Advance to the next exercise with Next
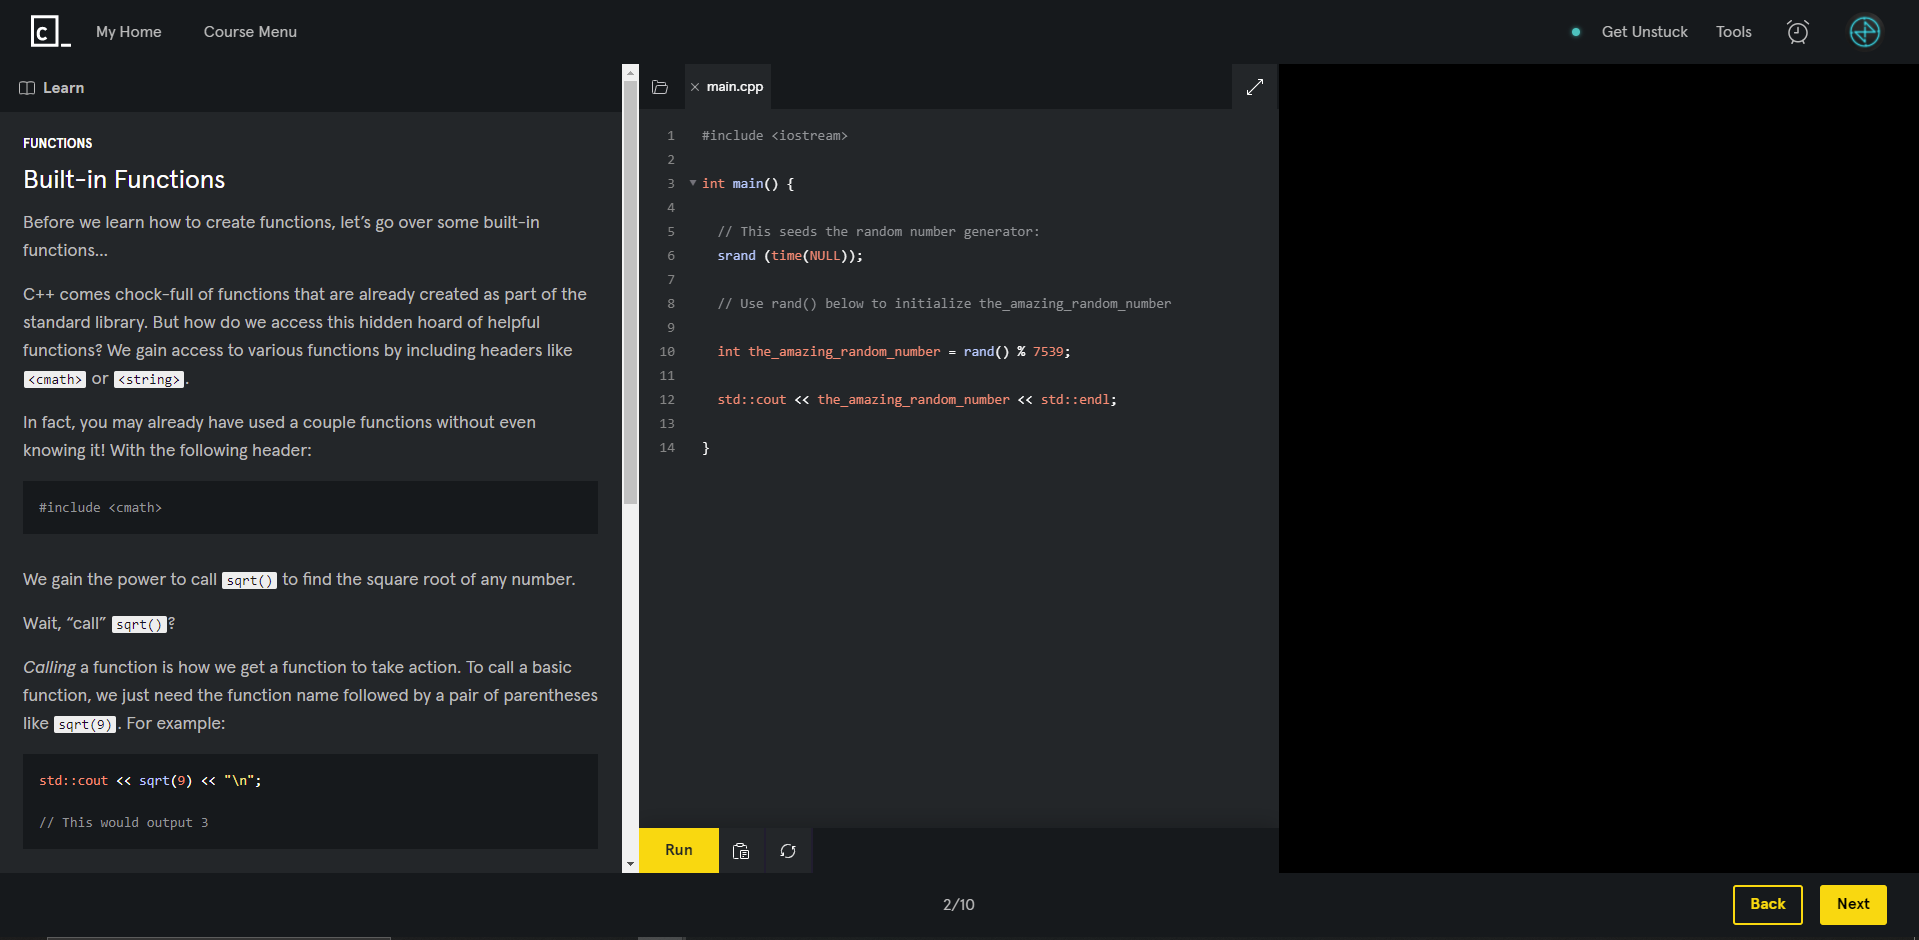Image resolution: width=1919 pixels, height=940 pixels. click(1852, 904)
